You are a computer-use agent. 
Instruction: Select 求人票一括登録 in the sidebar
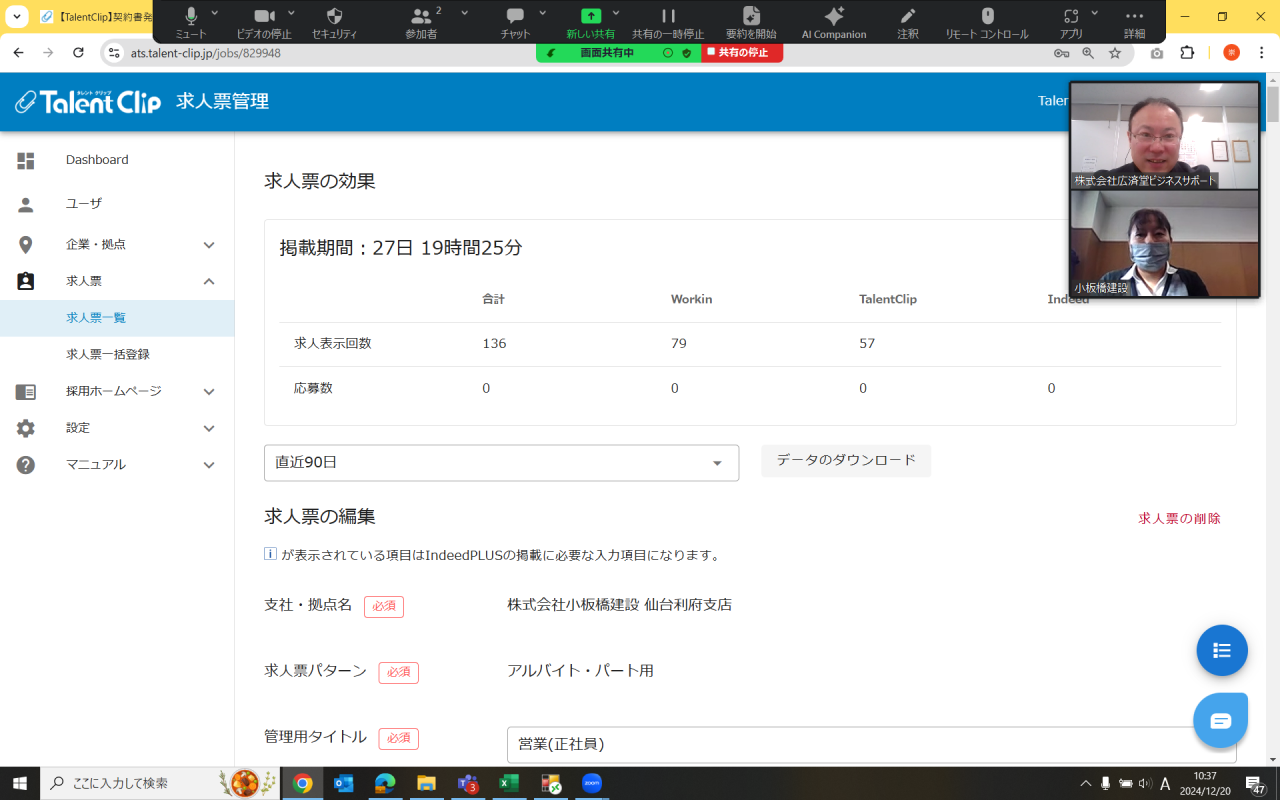pos(117,354)
